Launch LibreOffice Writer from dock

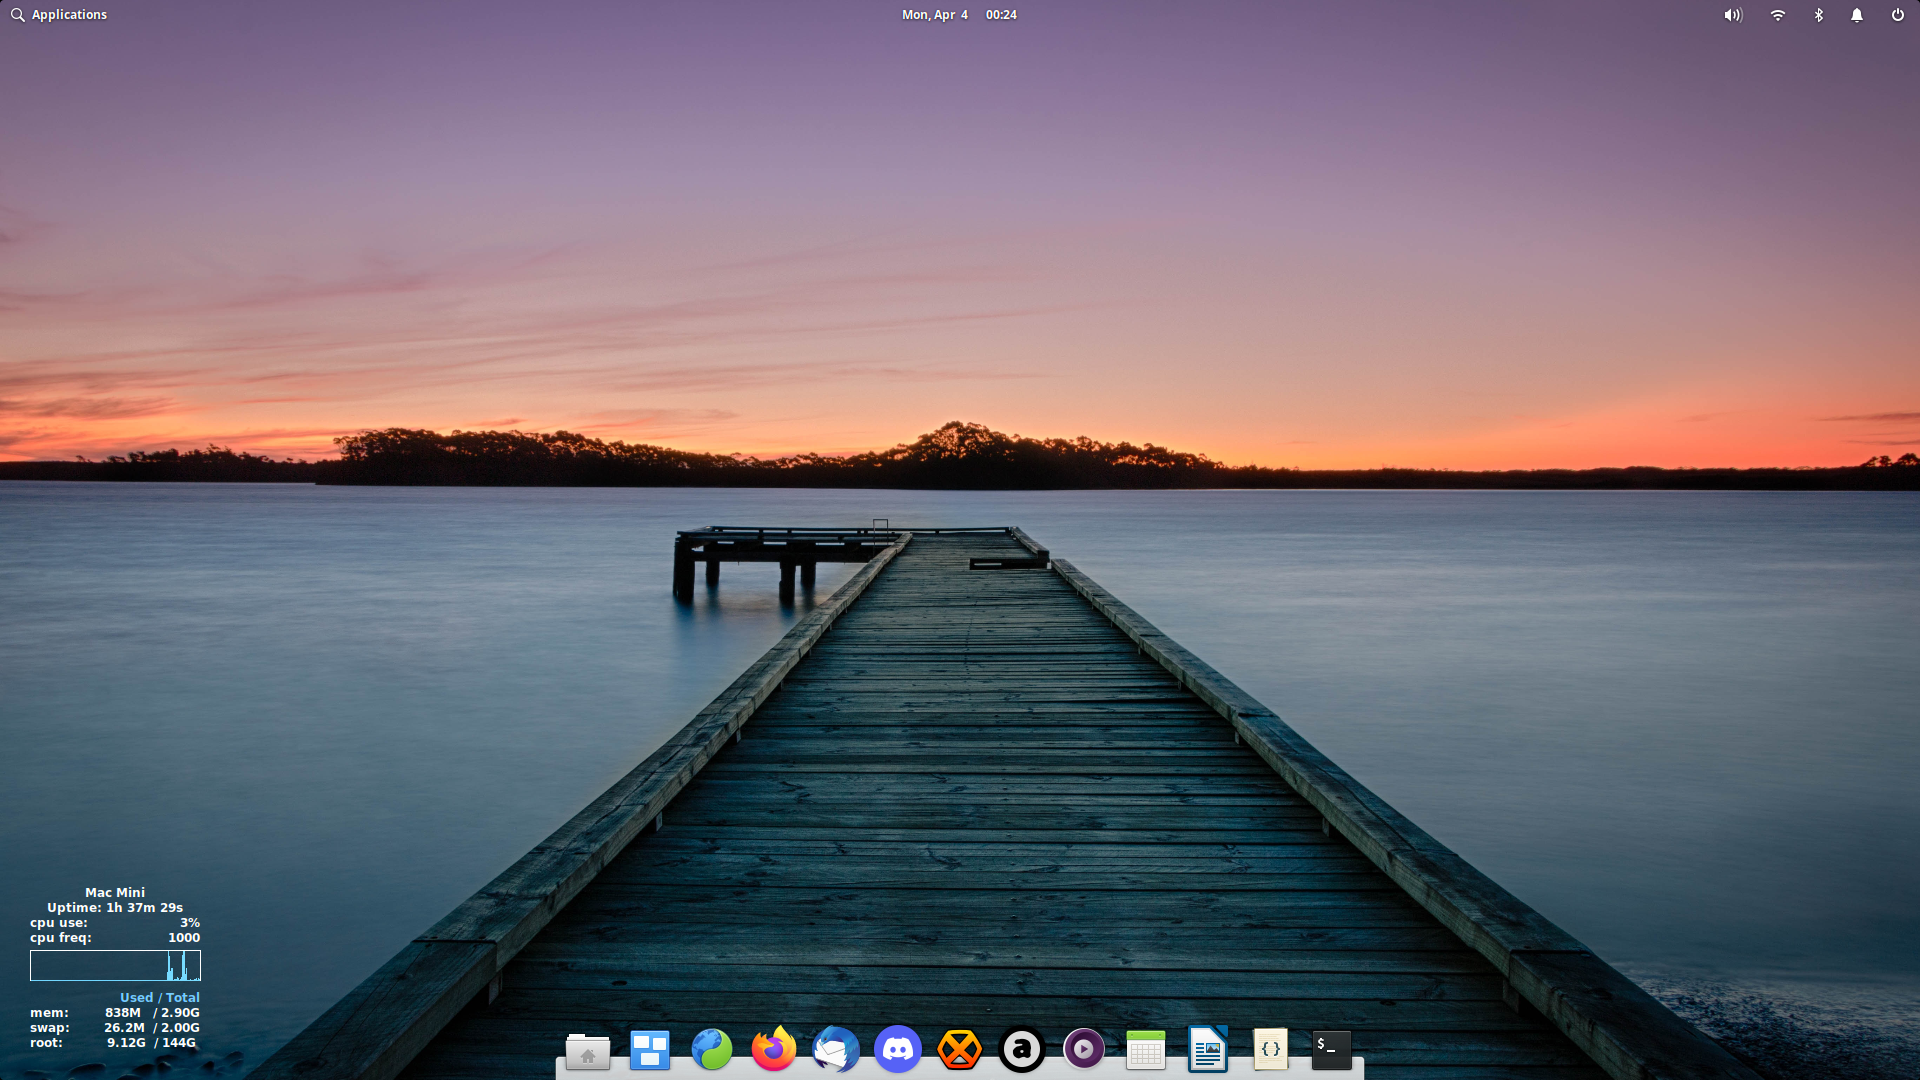coord(1208,1050)
